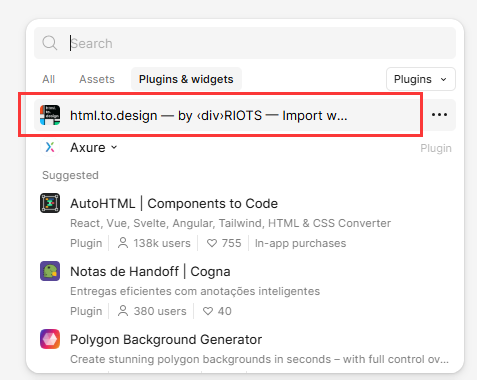Screen dimensions: 477x380
Task: Open the Plugins filter dropdown
Action: point(421,79)
